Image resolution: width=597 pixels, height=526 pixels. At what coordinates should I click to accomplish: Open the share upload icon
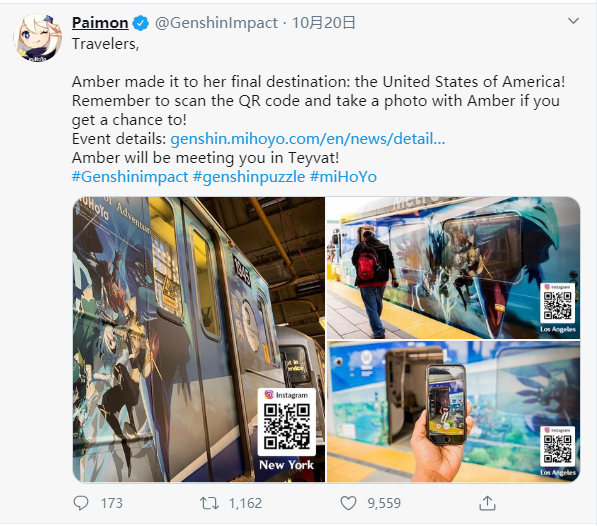point(487,503)
